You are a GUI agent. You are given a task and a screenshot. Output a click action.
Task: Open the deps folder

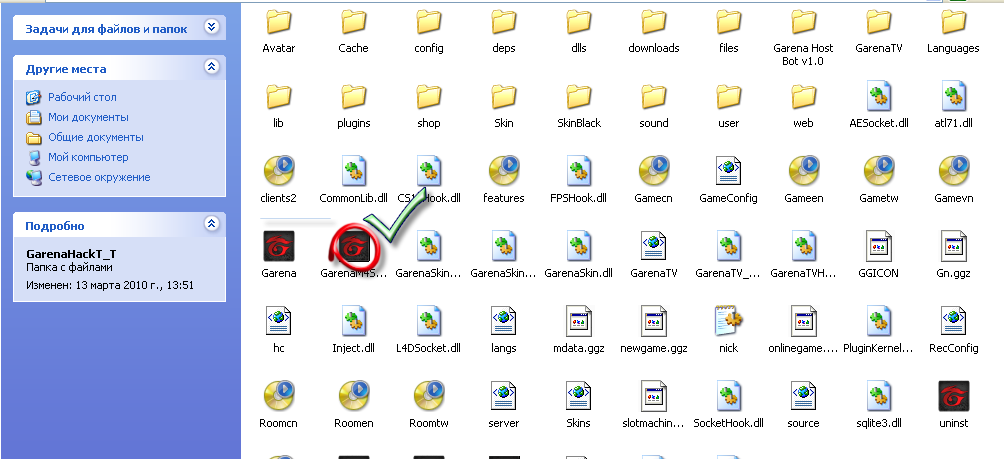click(504, 22)
